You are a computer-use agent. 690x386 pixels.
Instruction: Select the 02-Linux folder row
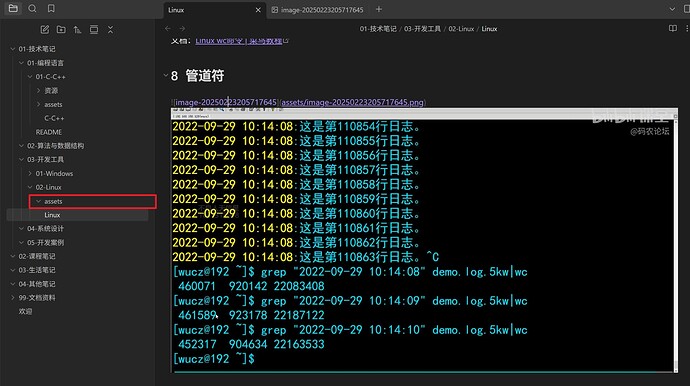(x=48, y=187)
